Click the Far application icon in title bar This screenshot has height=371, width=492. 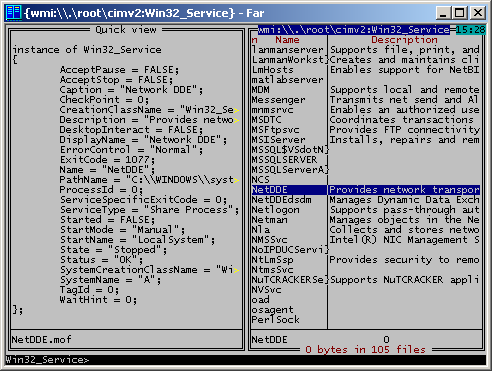point(14,13)
